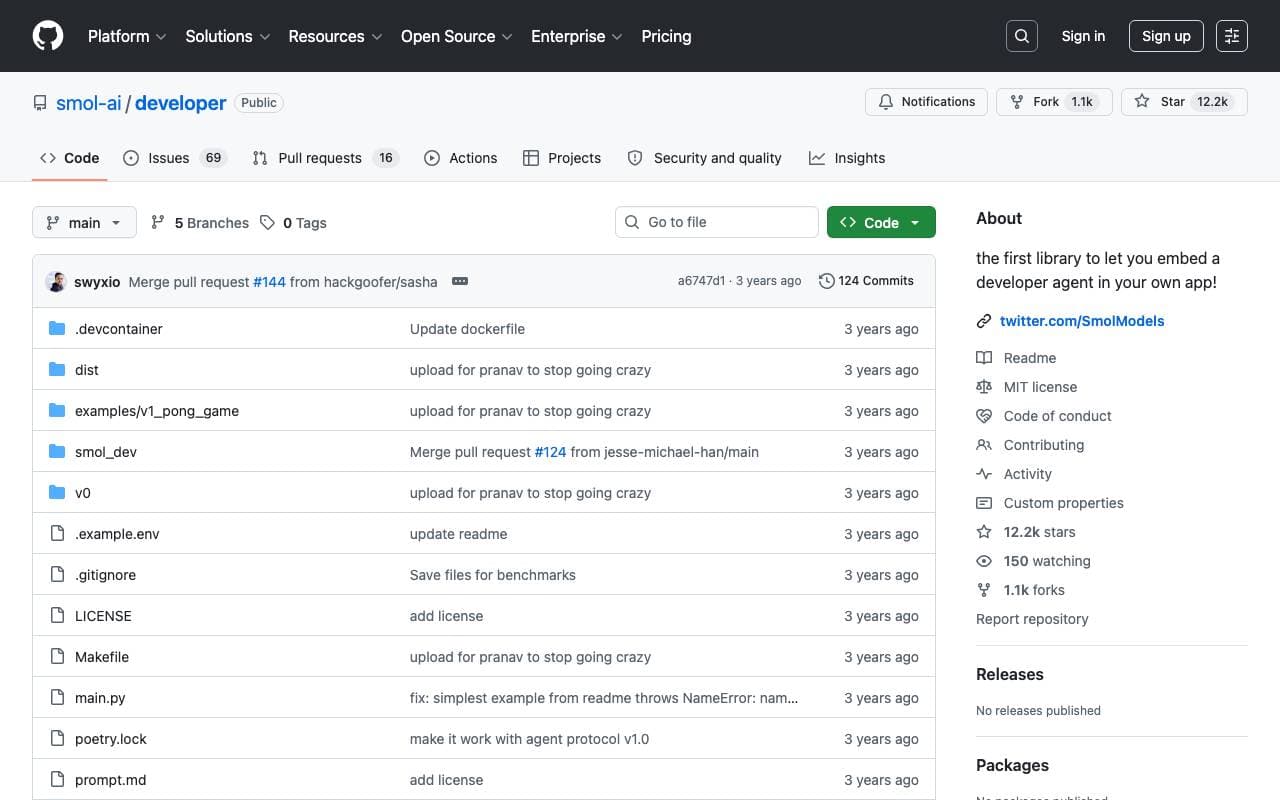This screenshot has height=800, width=1280.
Task: Open the green Code dropdown button
Action: point(881,222)
